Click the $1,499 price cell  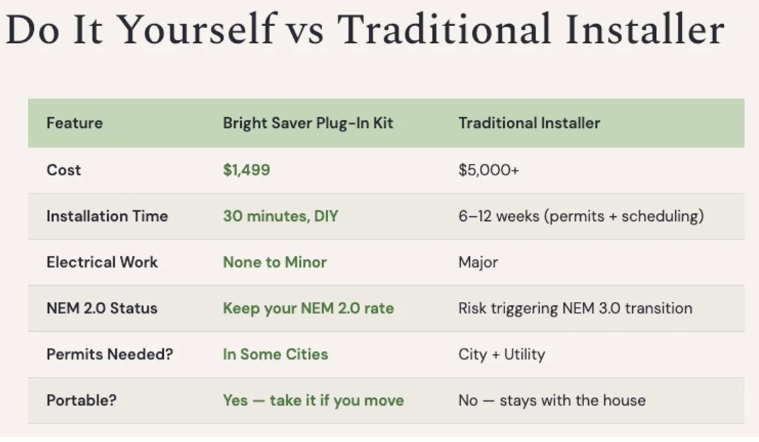click(x=246, y=170)
